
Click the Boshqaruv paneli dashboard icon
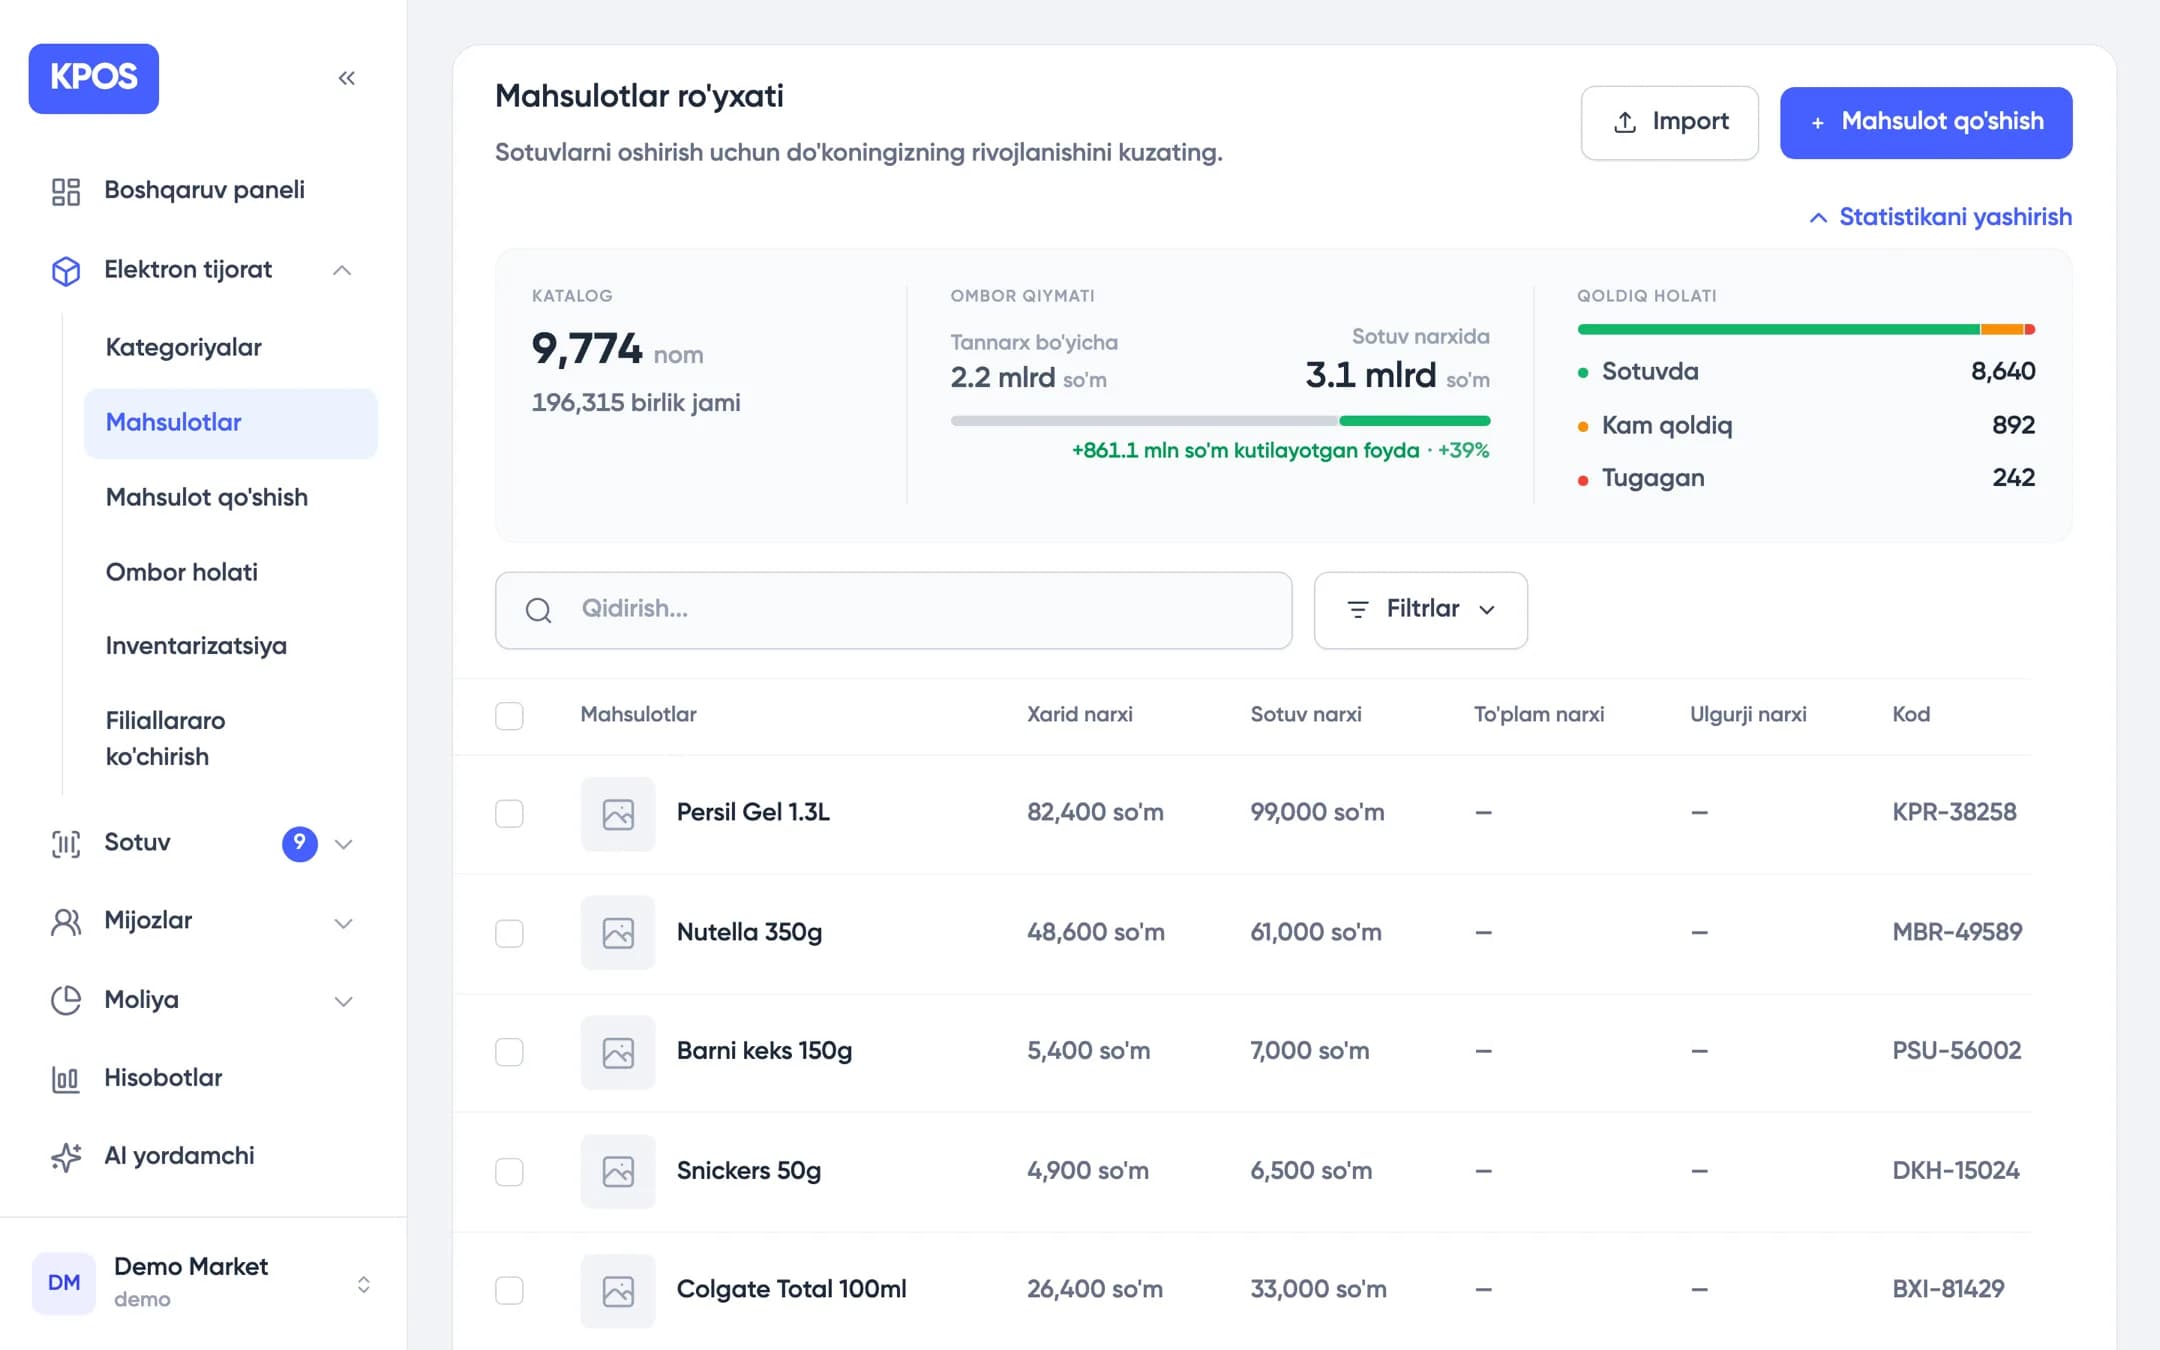(x=66, y=191)
